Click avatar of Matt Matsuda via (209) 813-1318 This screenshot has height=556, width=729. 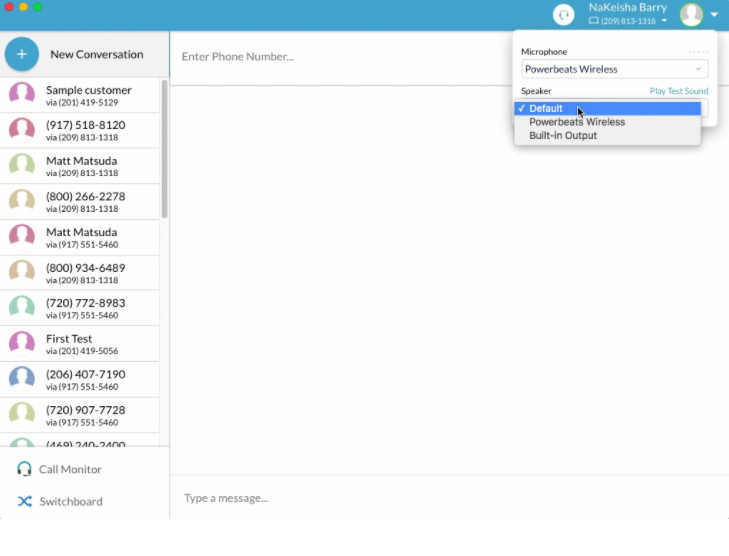click(x=22, y=166)
